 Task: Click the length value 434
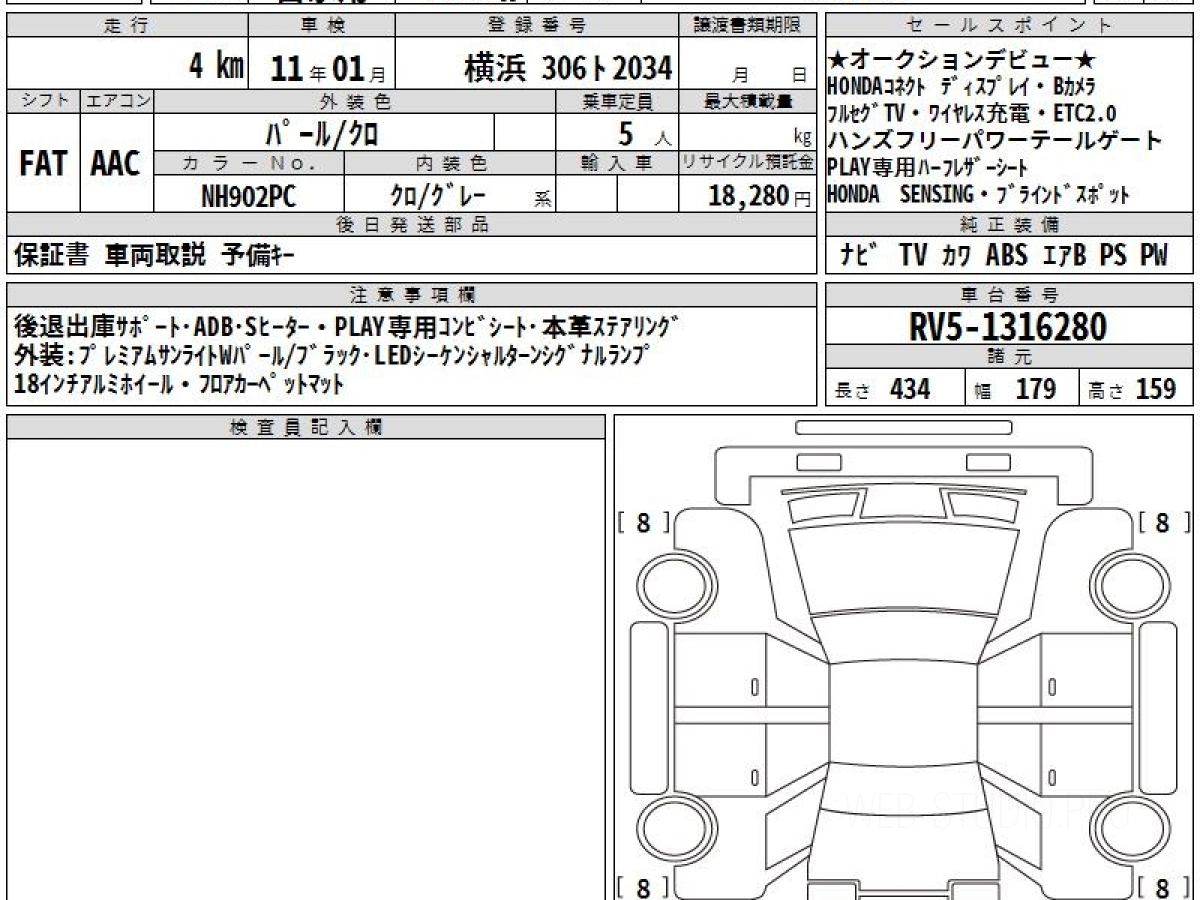click(x=910, y=389)
